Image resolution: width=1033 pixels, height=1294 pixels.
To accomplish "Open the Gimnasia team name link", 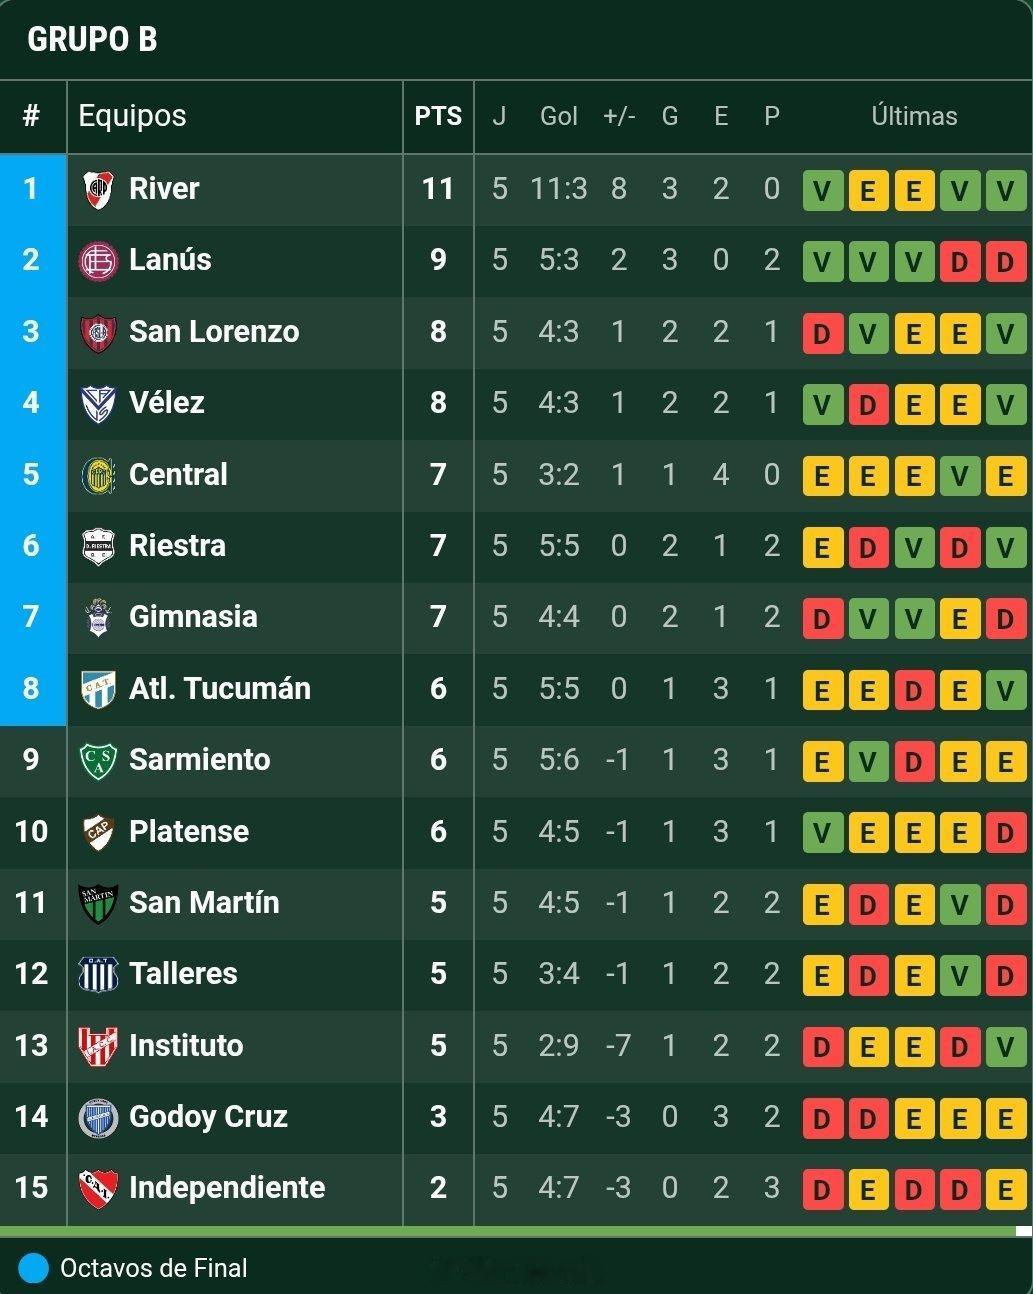I will (x=193, y=617).
